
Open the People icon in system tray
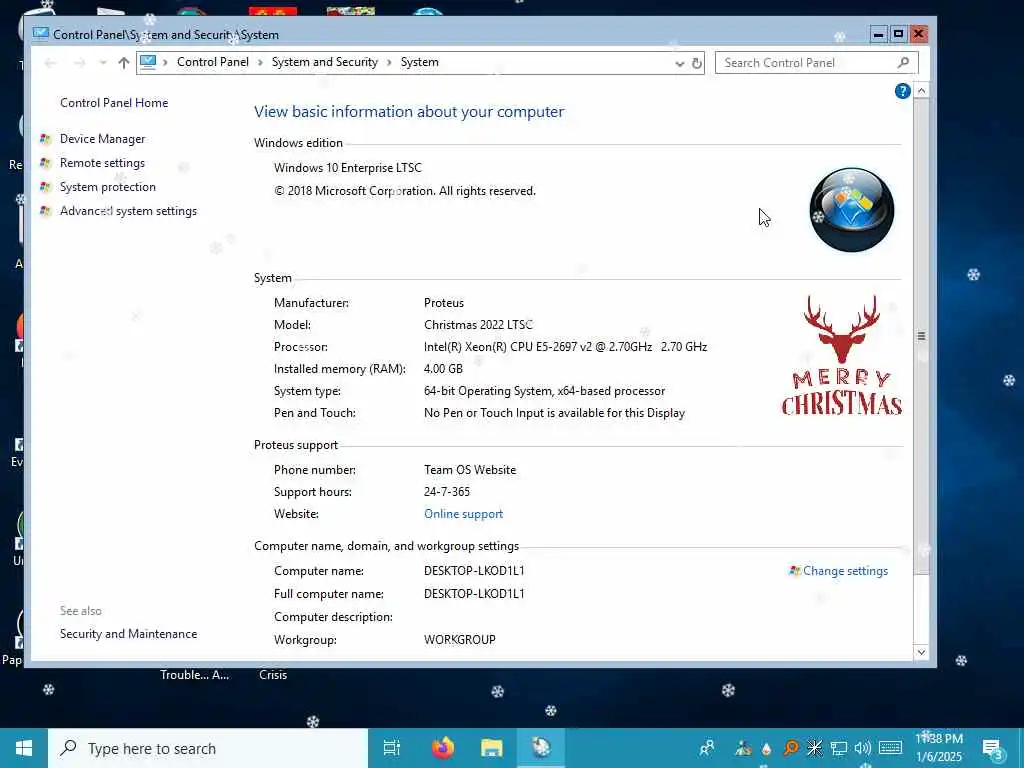[x=707, y=748]
